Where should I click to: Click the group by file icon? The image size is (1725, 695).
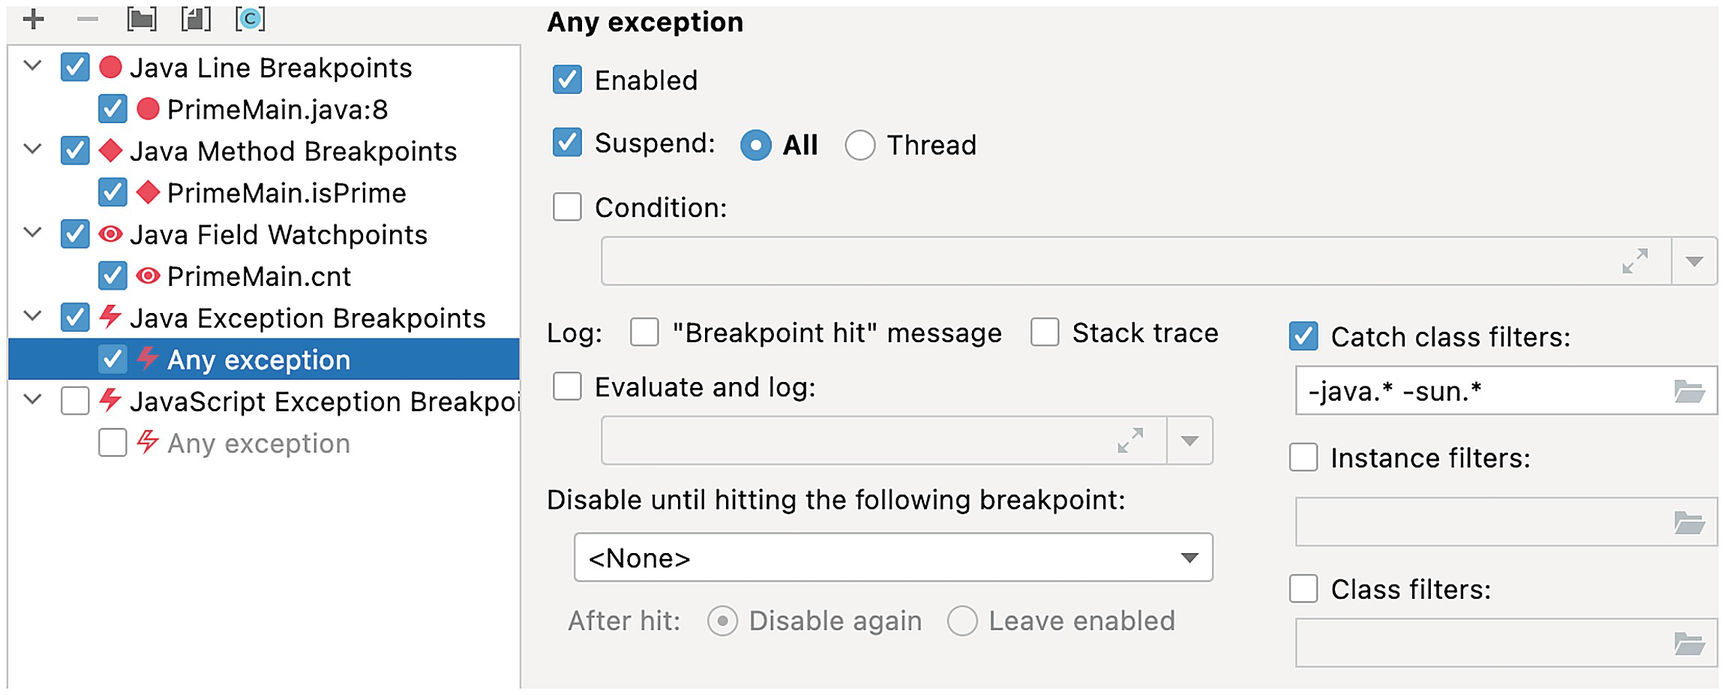point(196,19)
